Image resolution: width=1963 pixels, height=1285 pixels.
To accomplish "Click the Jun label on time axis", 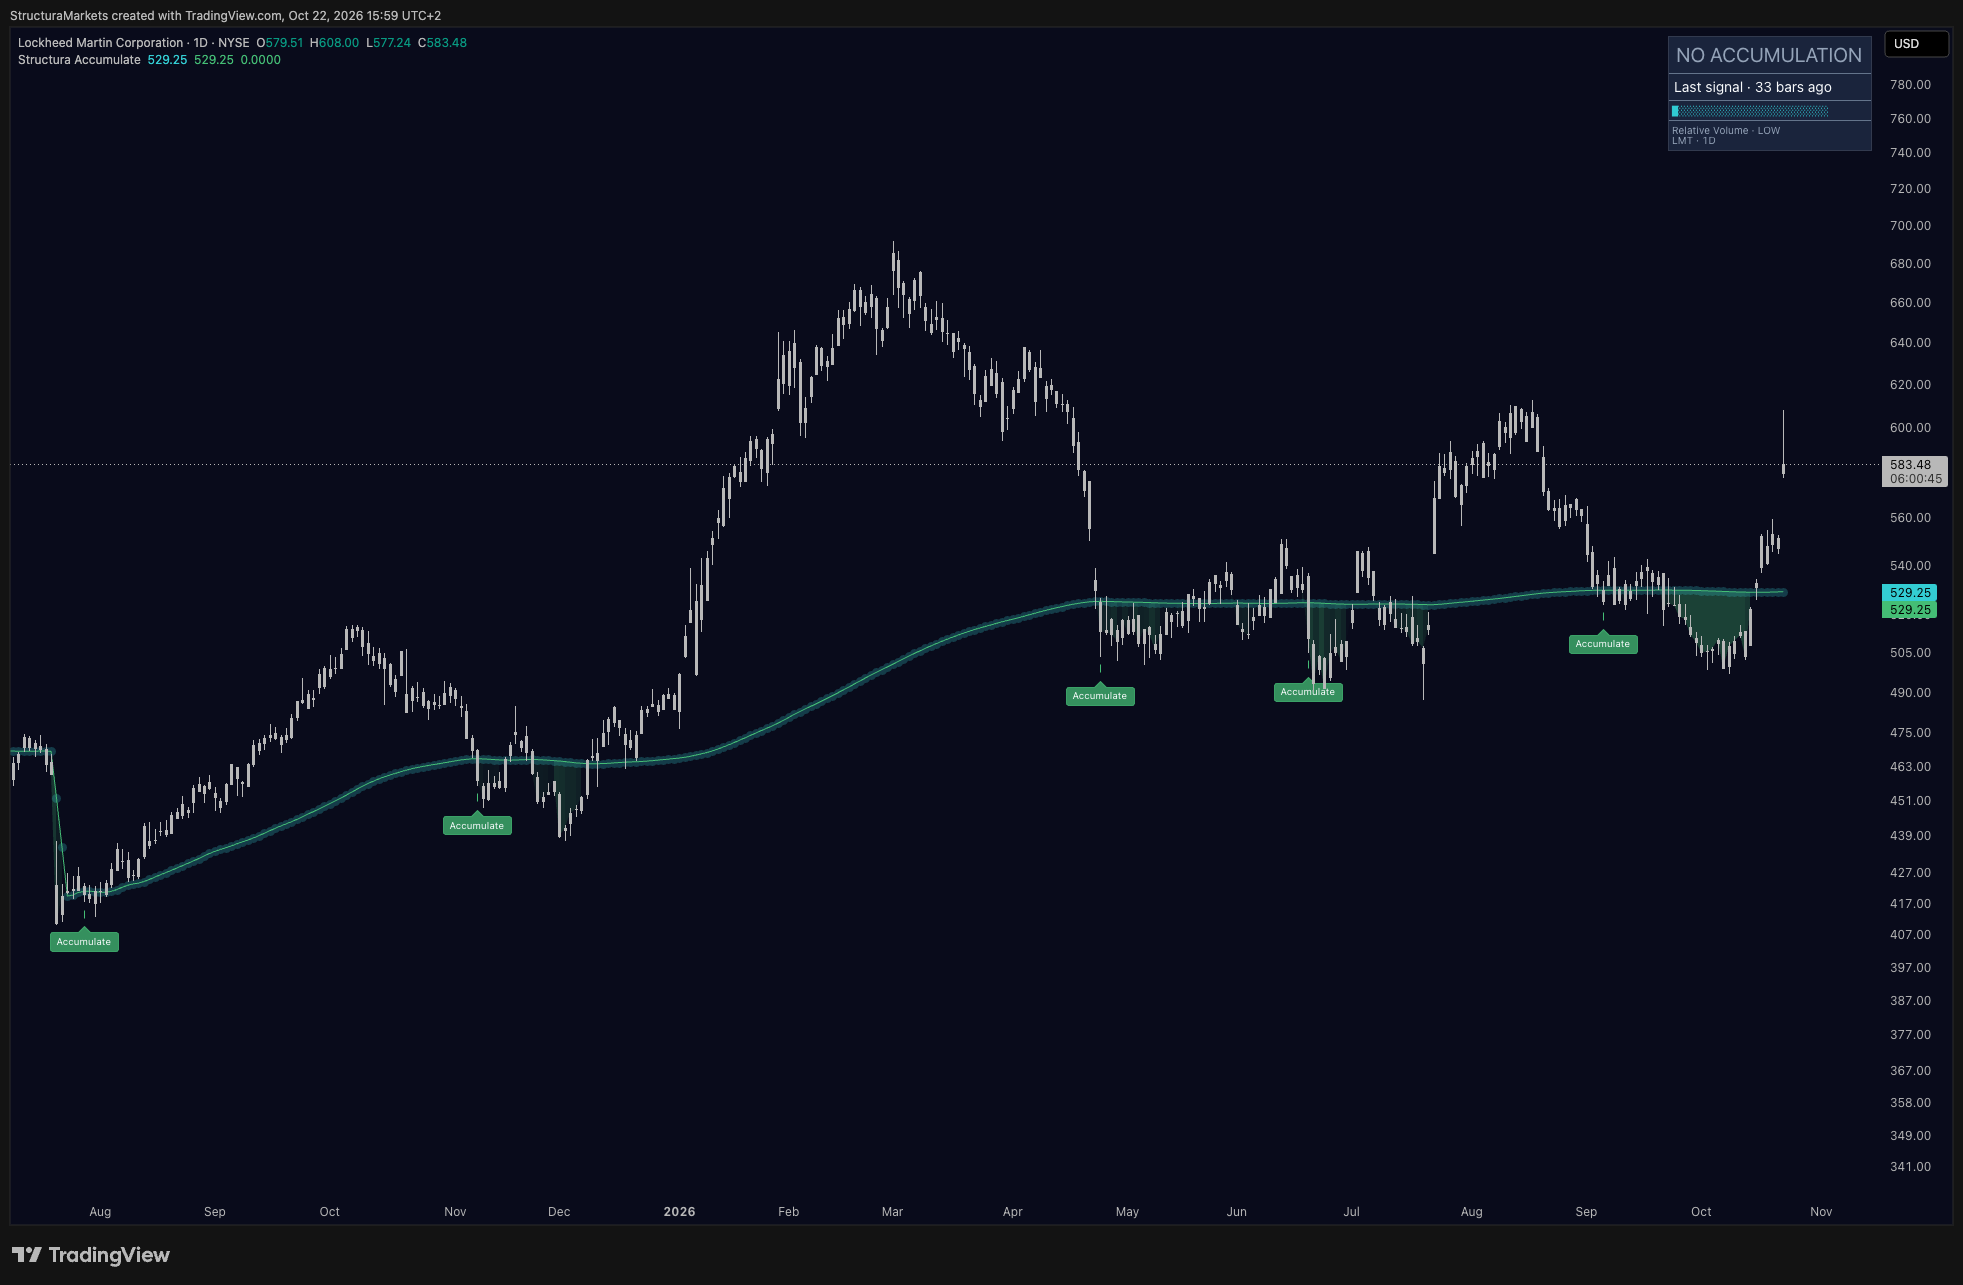I will coord(1237,1212).
